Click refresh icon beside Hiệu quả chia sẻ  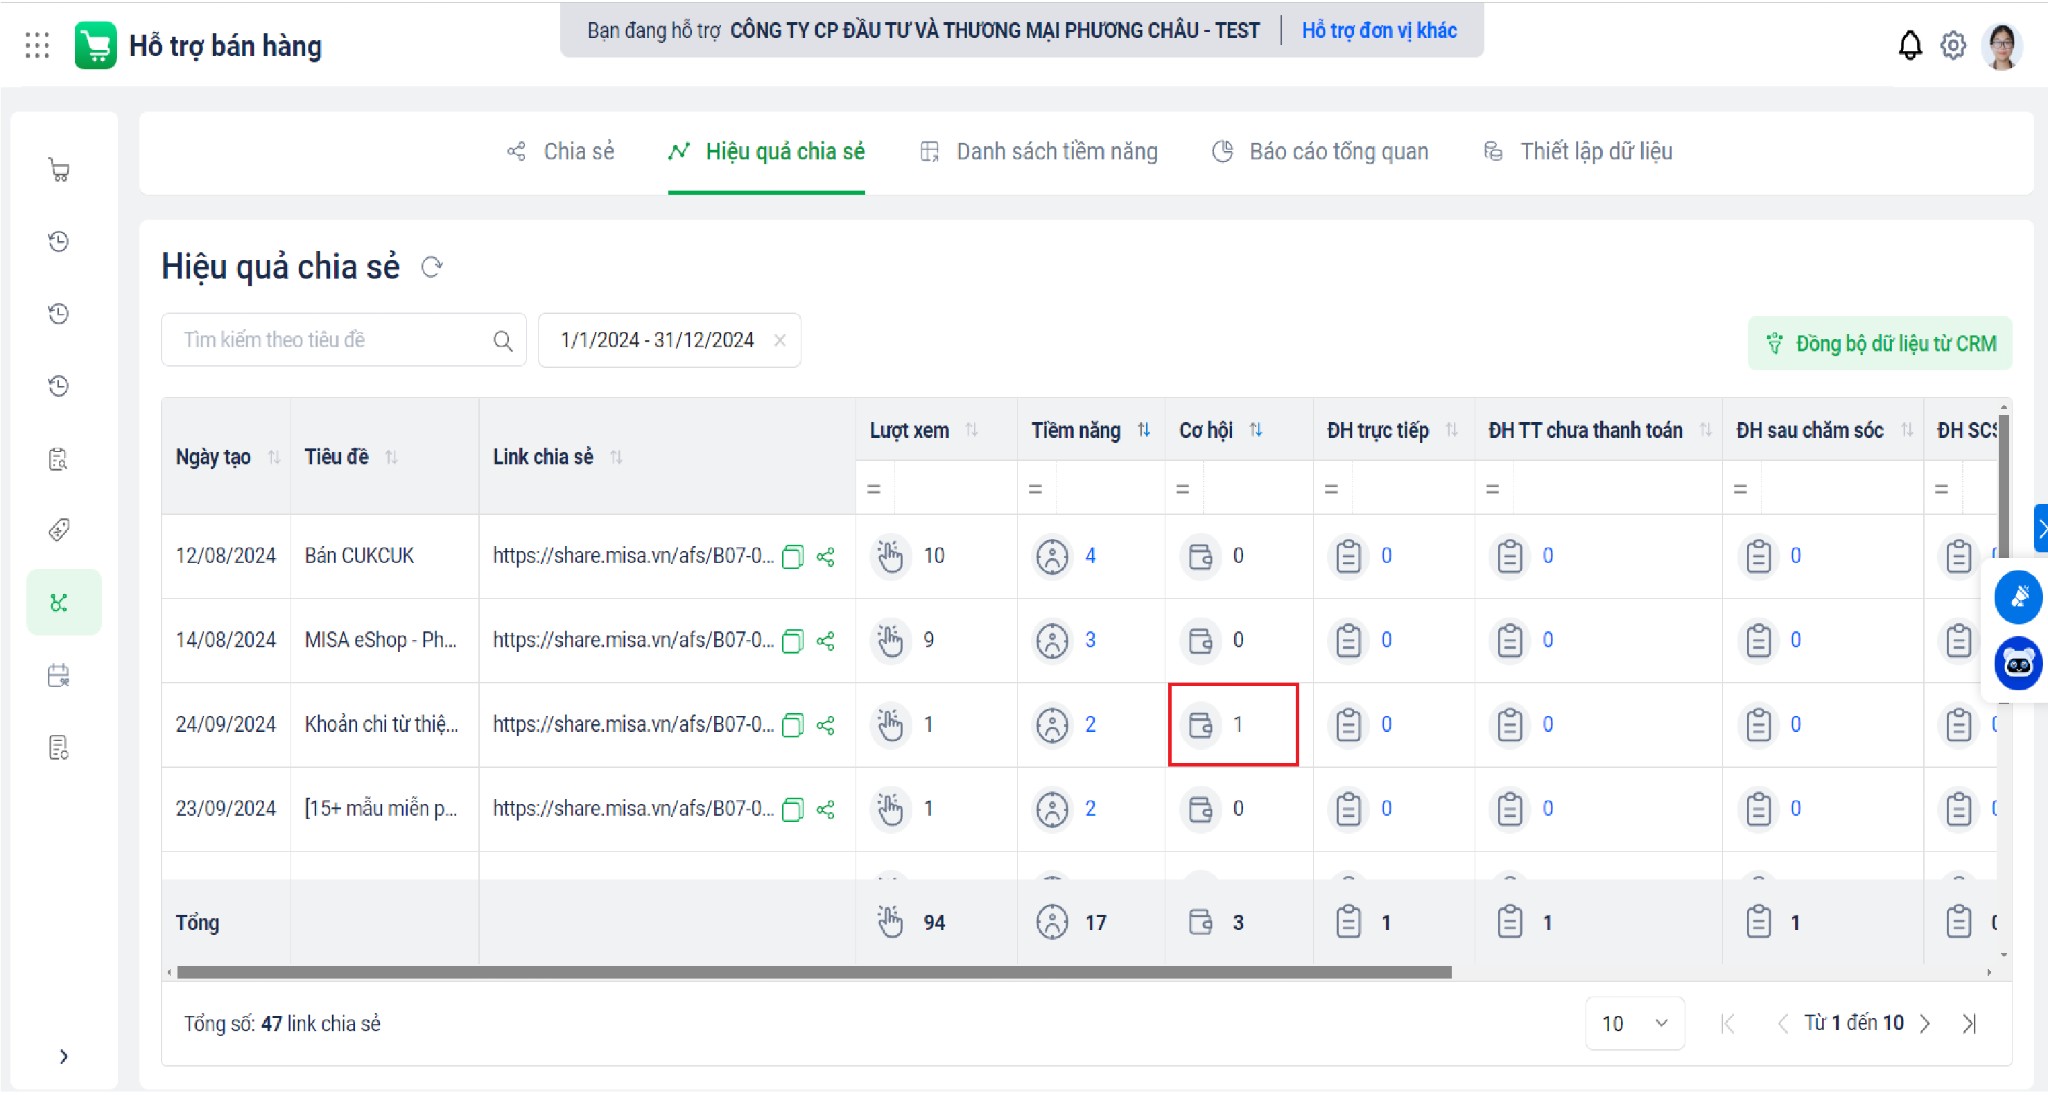coord(431,267)
